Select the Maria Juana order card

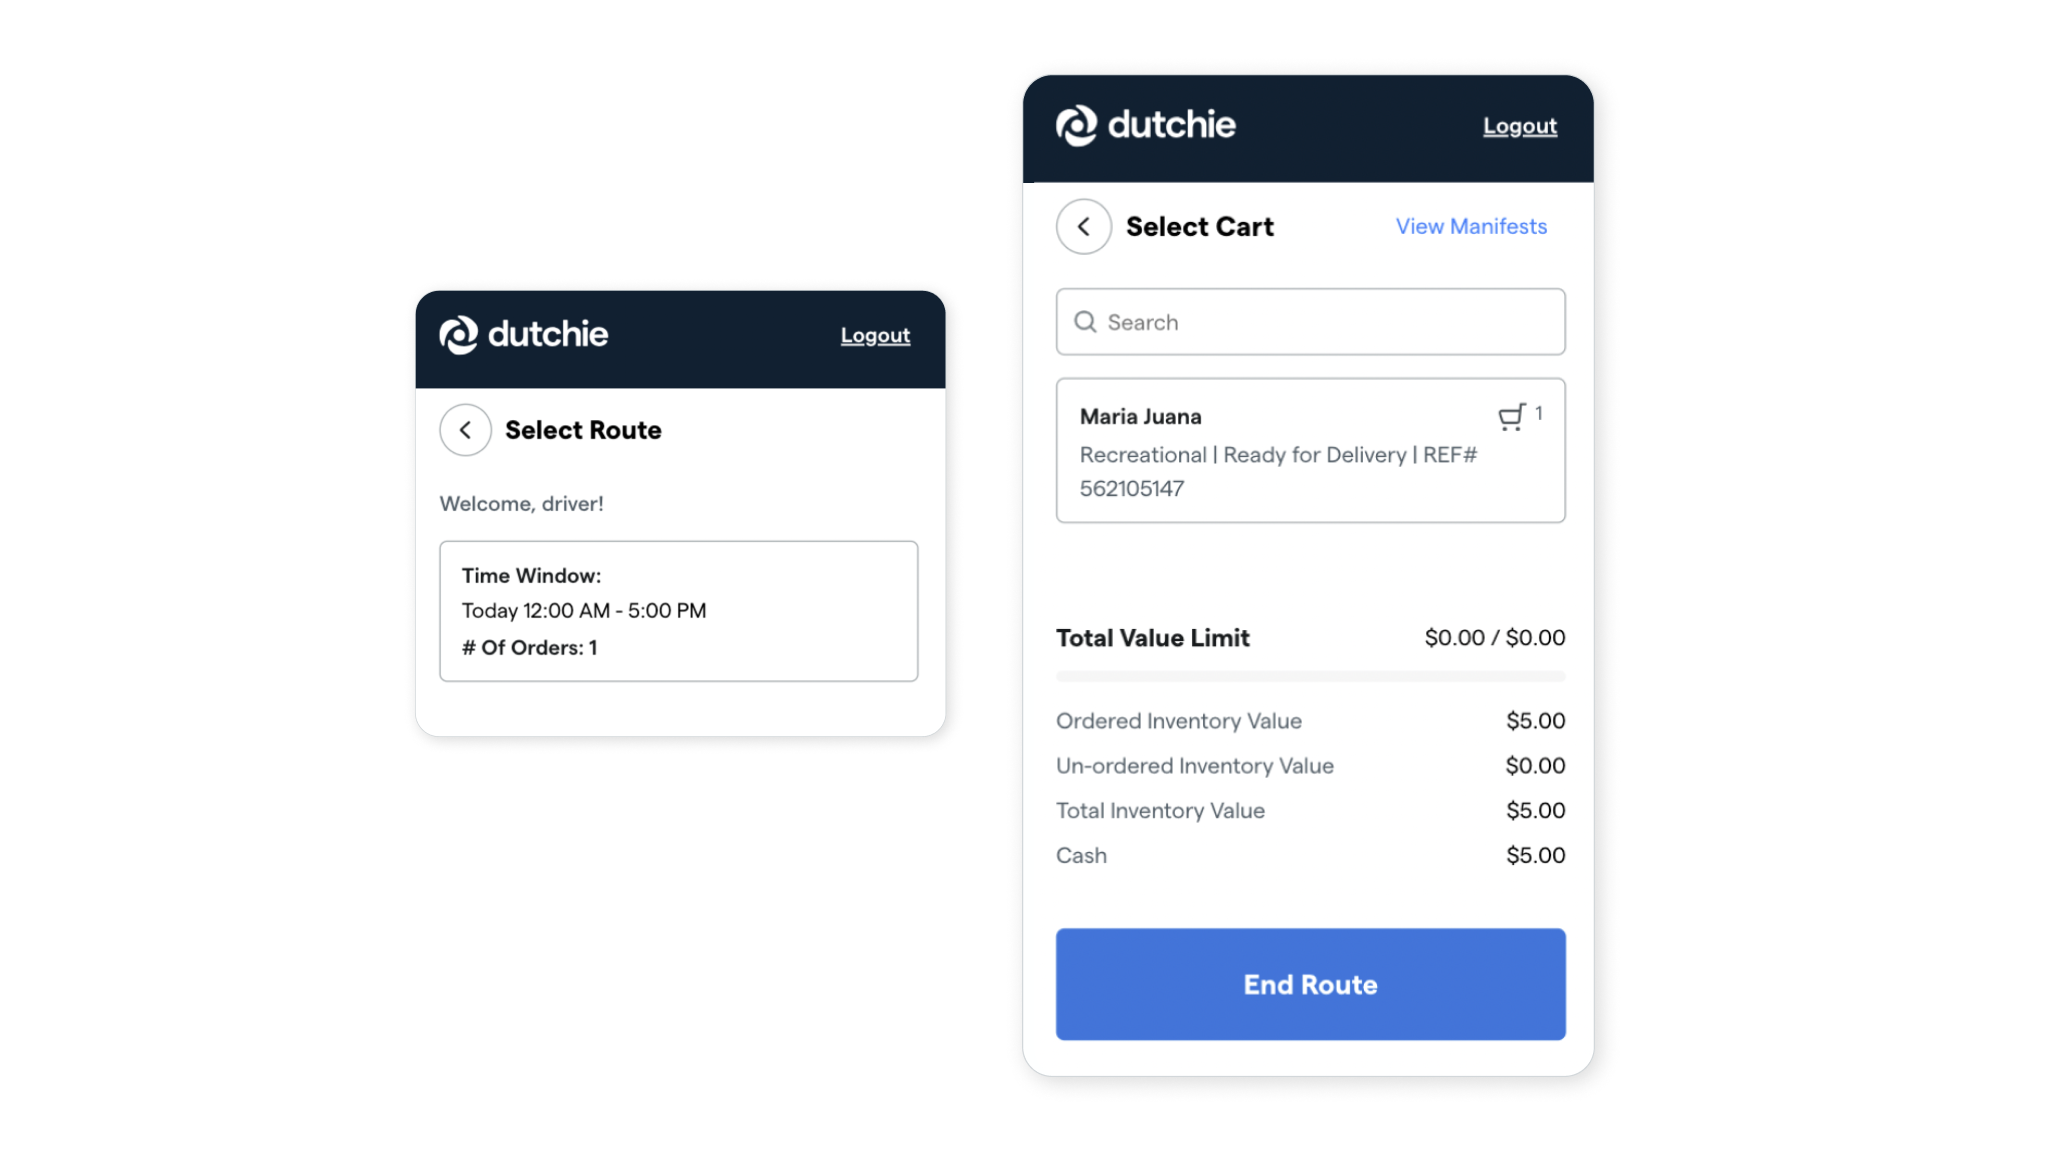pos(1310,451)
